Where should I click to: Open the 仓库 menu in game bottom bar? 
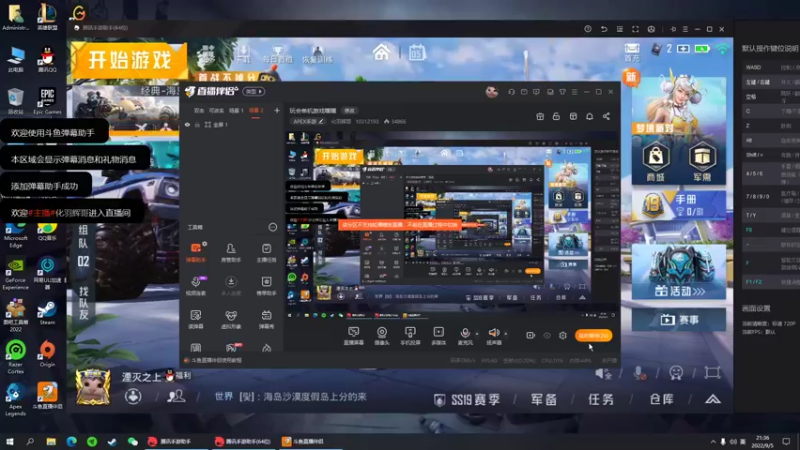pos(661,399)
